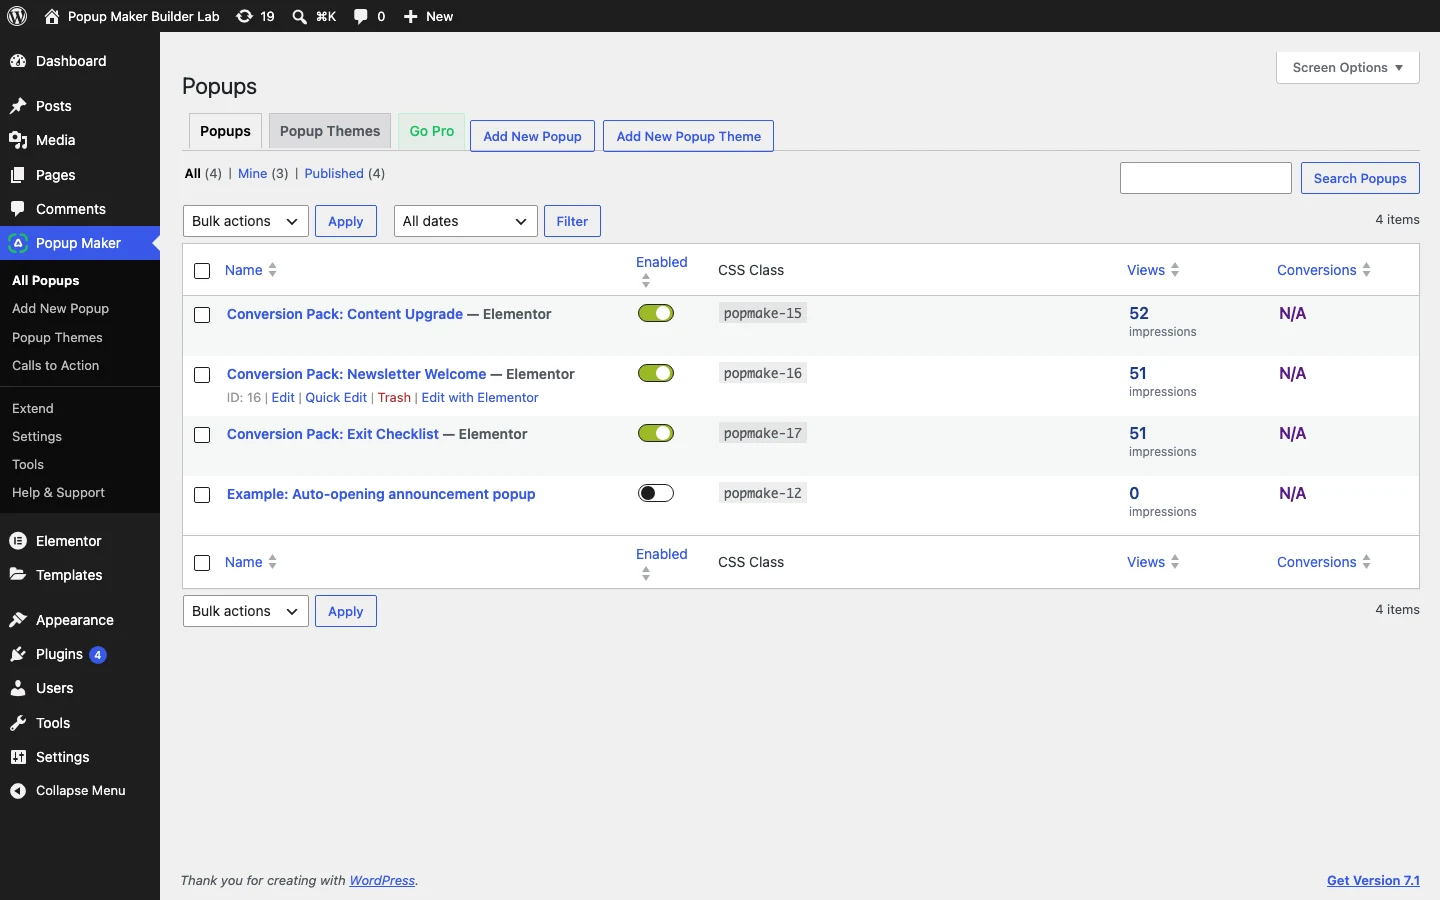Open the All dates filter dropdown
Image resolution: width=1440 pixels, height=900 pixels.
[466, 221]
